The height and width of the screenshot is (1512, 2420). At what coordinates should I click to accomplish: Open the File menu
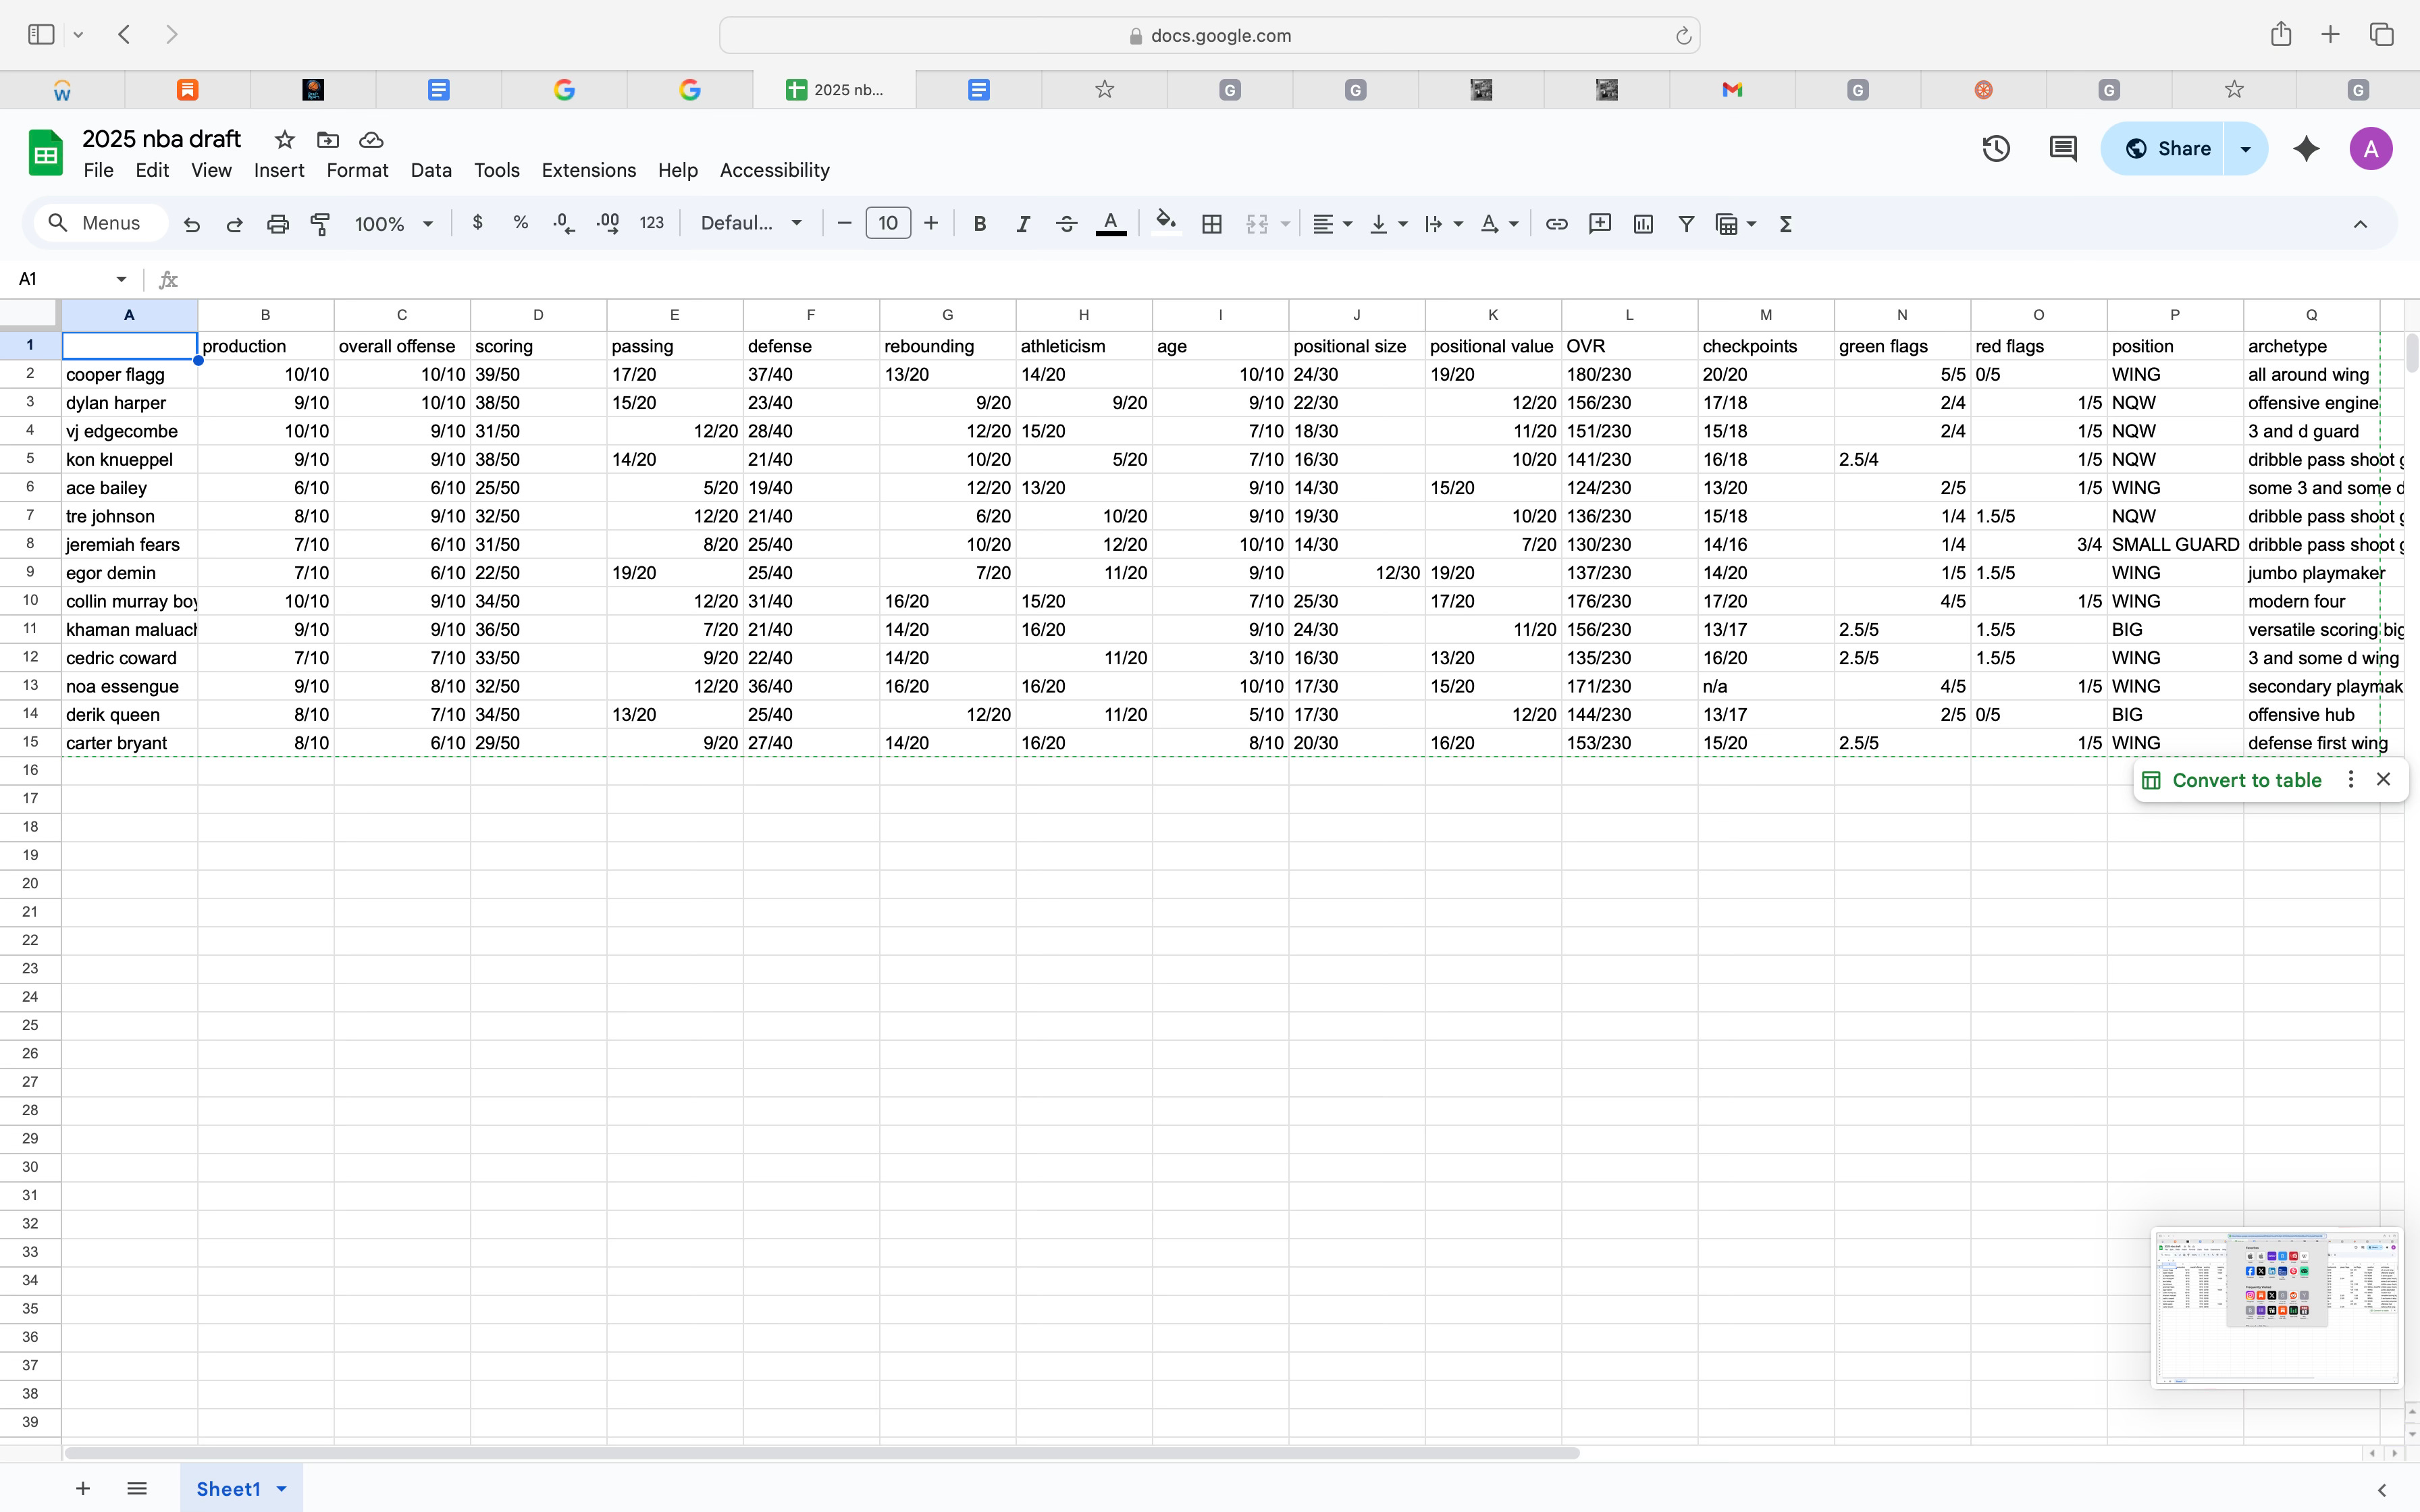tap(98, 170)
